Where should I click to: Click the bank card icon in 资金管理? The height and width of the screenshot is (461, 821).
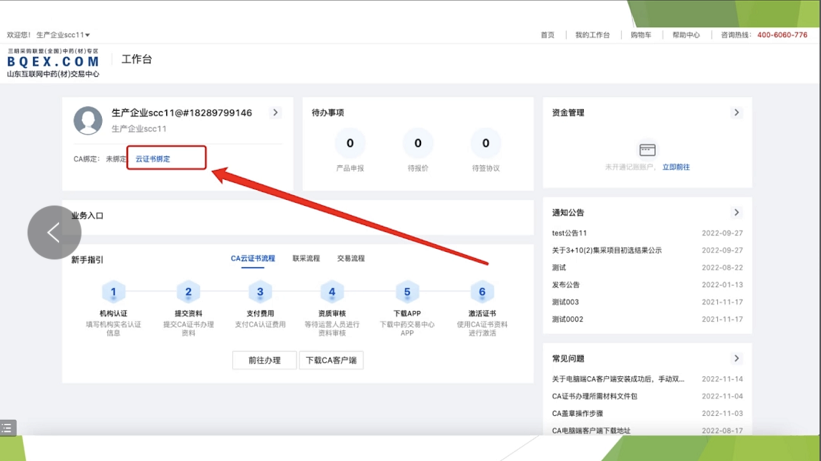[647, 150]
